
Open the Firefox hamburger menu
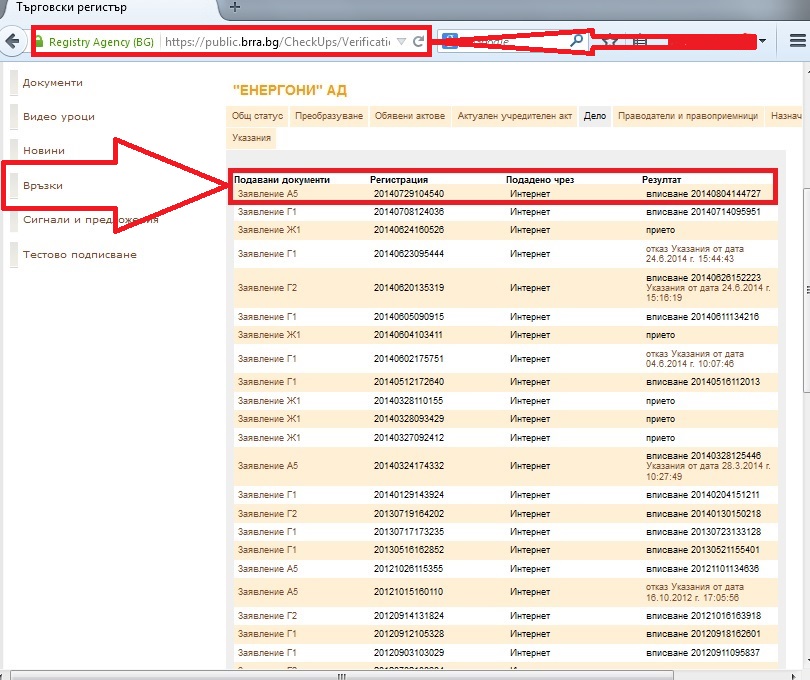[x=796, y=42]
